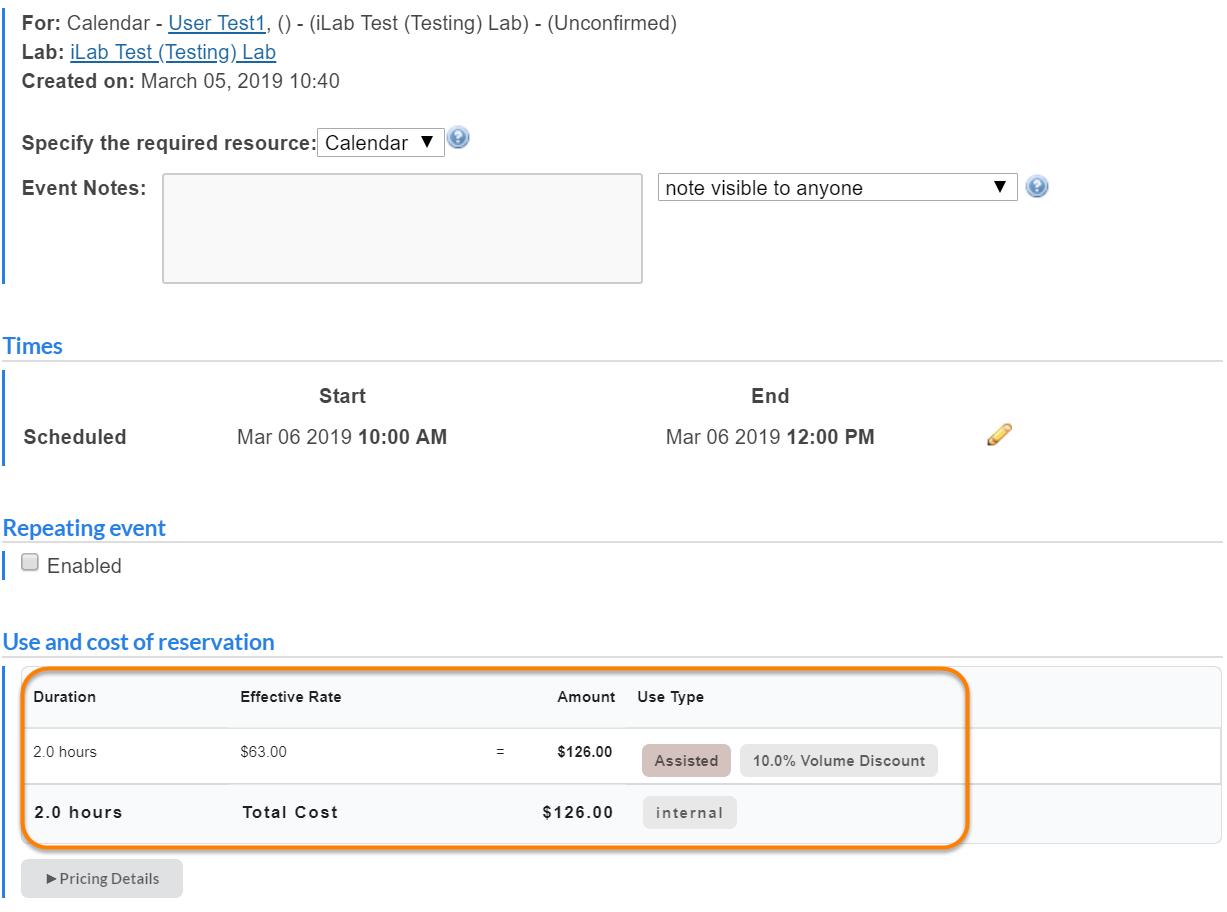The height and width of the screenshot is (912, 1227).
Task: Click the Use Type column header
Action: 670,697
